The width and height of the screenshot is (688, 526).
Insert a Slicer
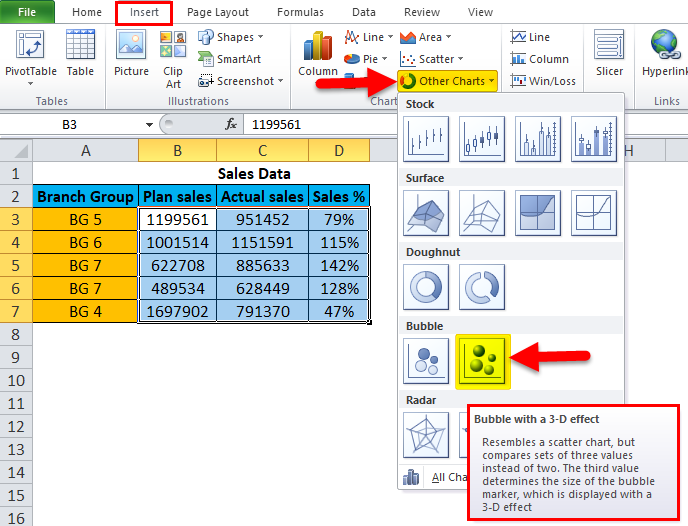click(x=609, y=53)
